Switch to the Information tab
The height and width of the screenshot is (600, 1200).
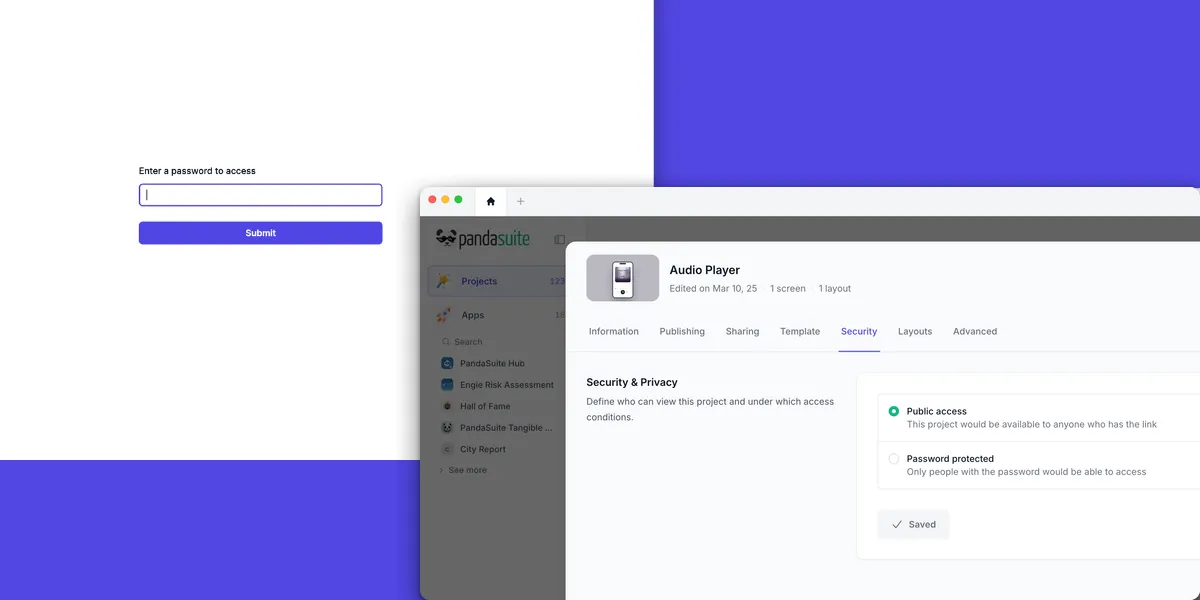coord(613,332)
